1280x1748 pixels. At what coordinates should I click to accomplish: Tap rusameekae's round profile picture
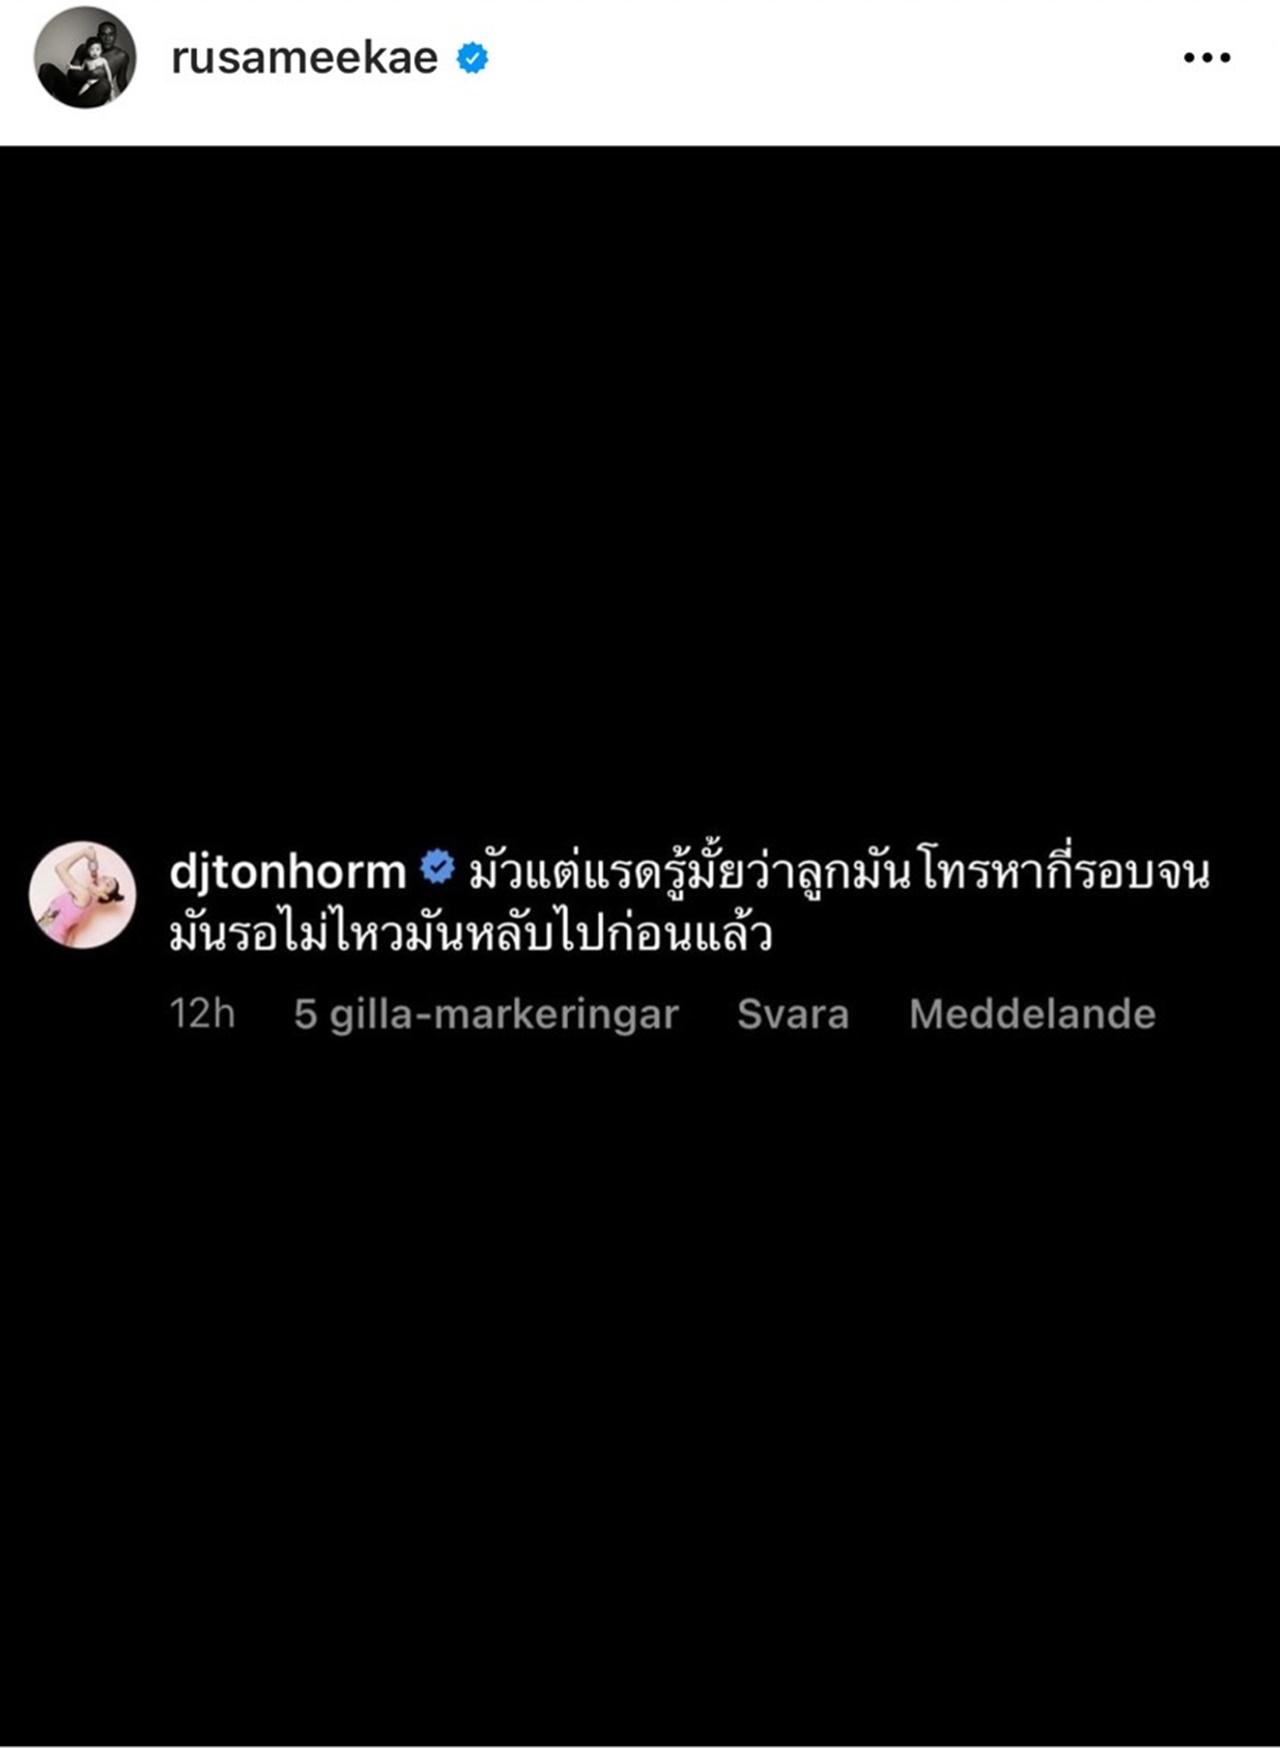85,58
